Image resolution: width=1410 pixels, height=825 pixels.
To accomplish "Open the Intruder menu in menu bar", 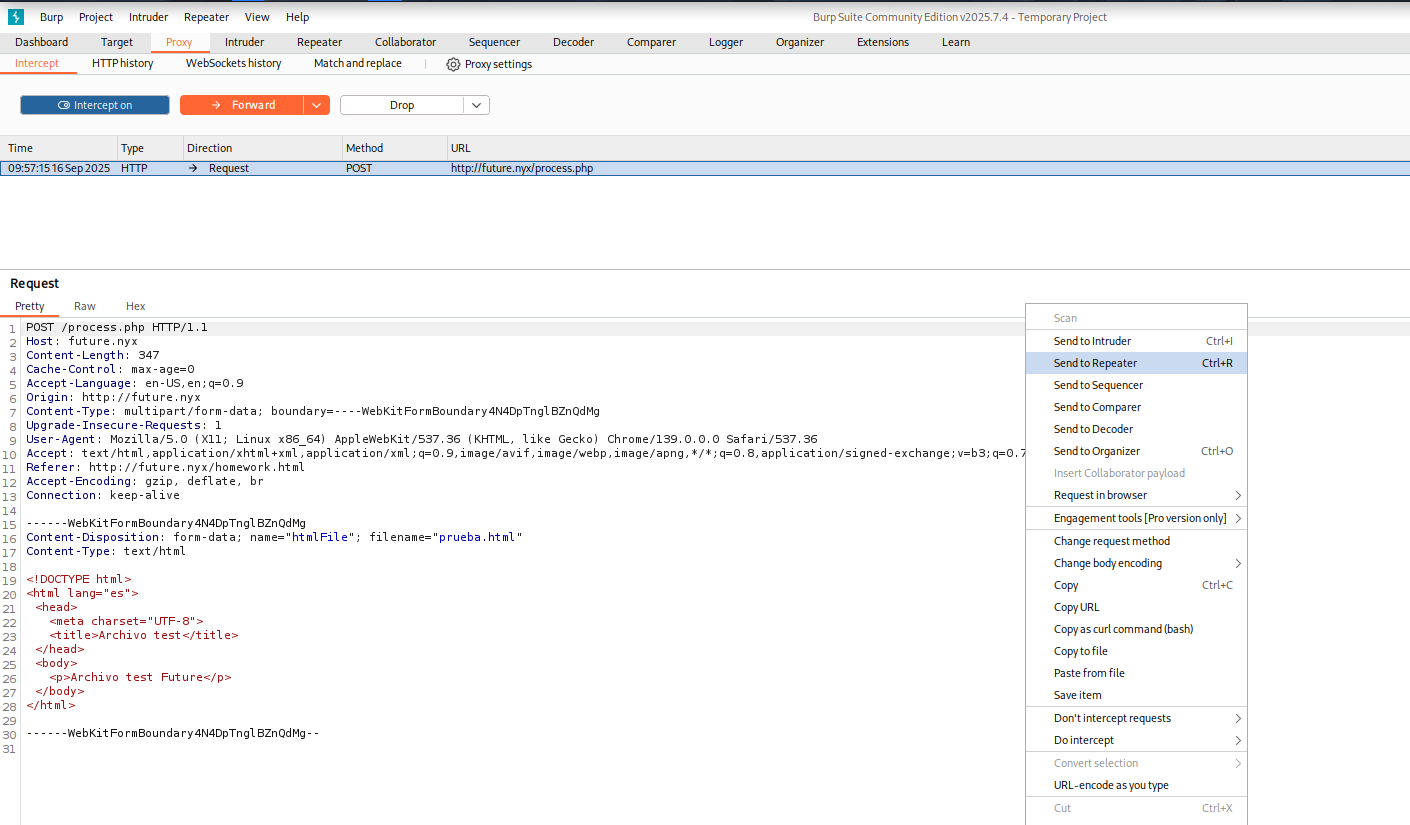I will pyautogui.click(x=148, y=17).
